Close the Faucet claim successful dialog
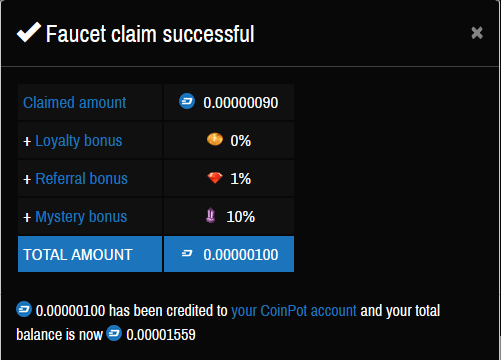 (x=477, y=33)
